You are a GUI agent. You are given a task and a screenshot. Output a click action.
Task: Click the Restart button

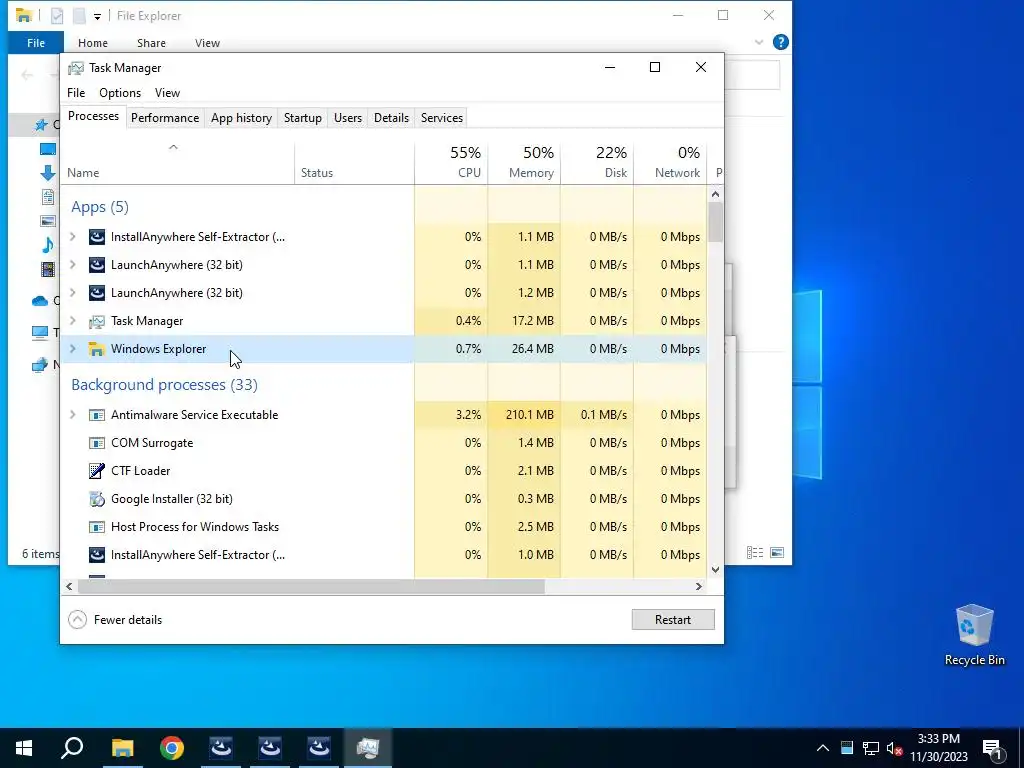tap(673, 620)
